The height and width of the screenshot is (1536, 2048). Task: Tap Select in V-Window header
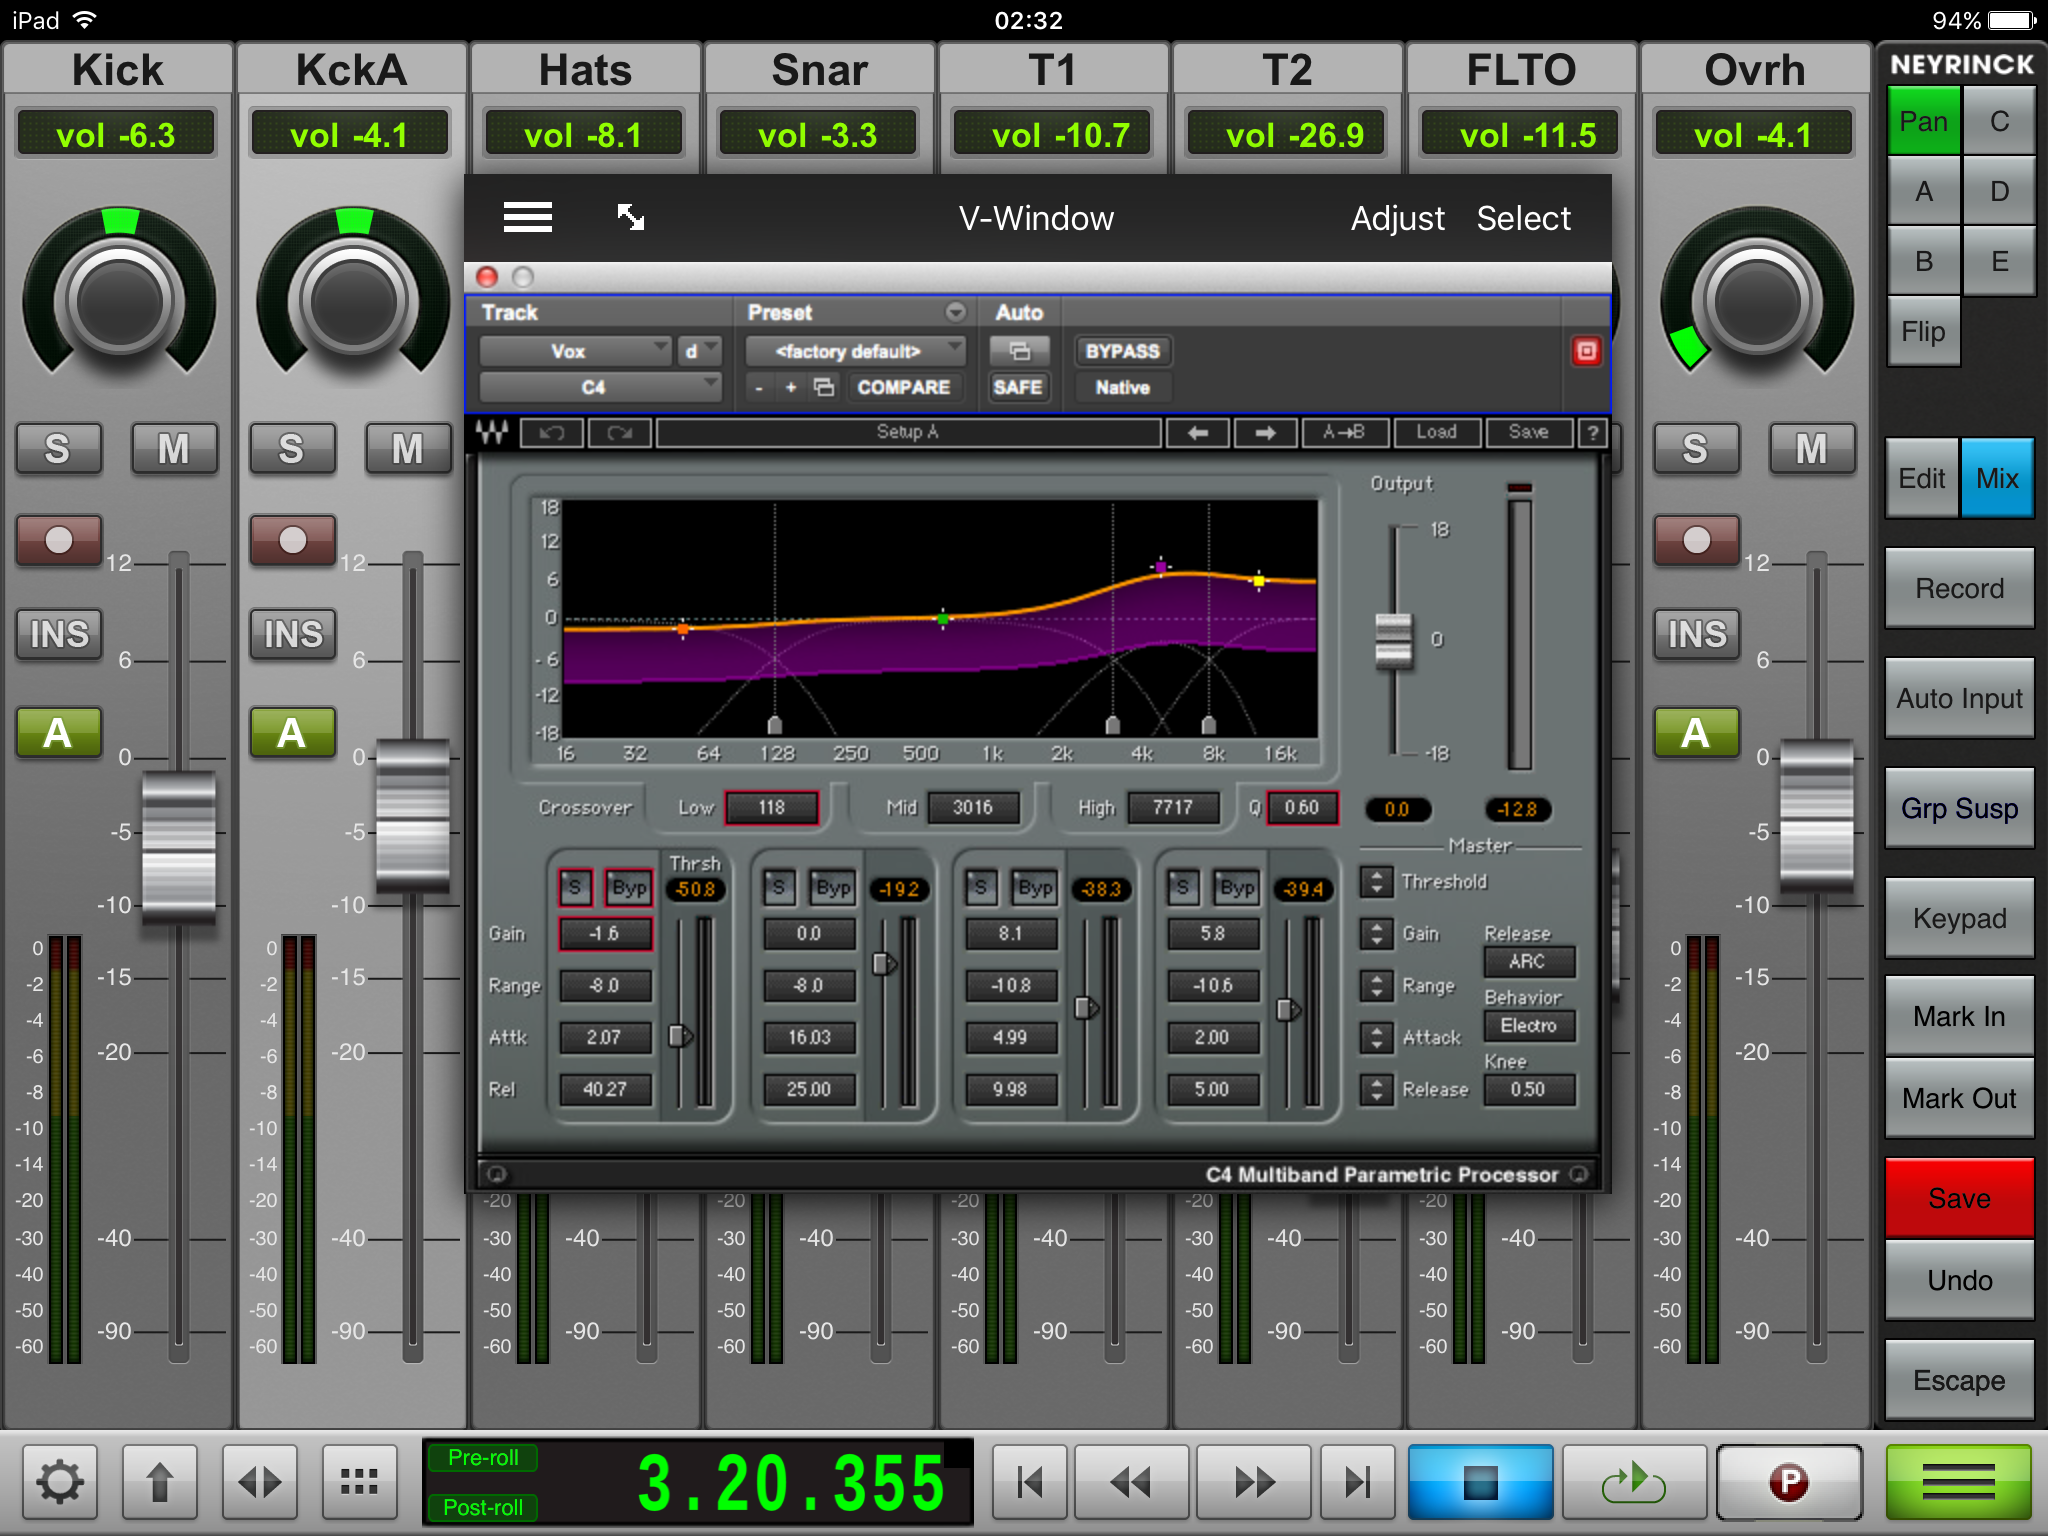coord(1523,218)
